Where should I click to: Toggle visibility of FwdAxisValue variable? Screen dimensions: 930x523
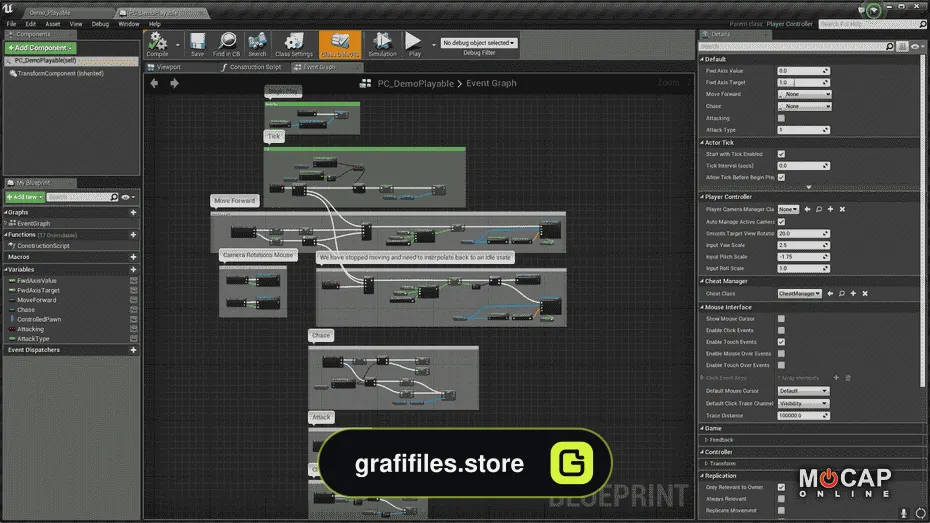134,281
